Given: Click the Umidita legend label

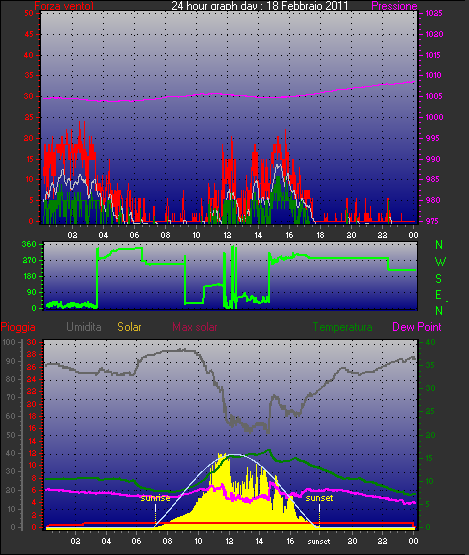Looking at the screenshot, I should pyautogui.click(x=84, y=327).
